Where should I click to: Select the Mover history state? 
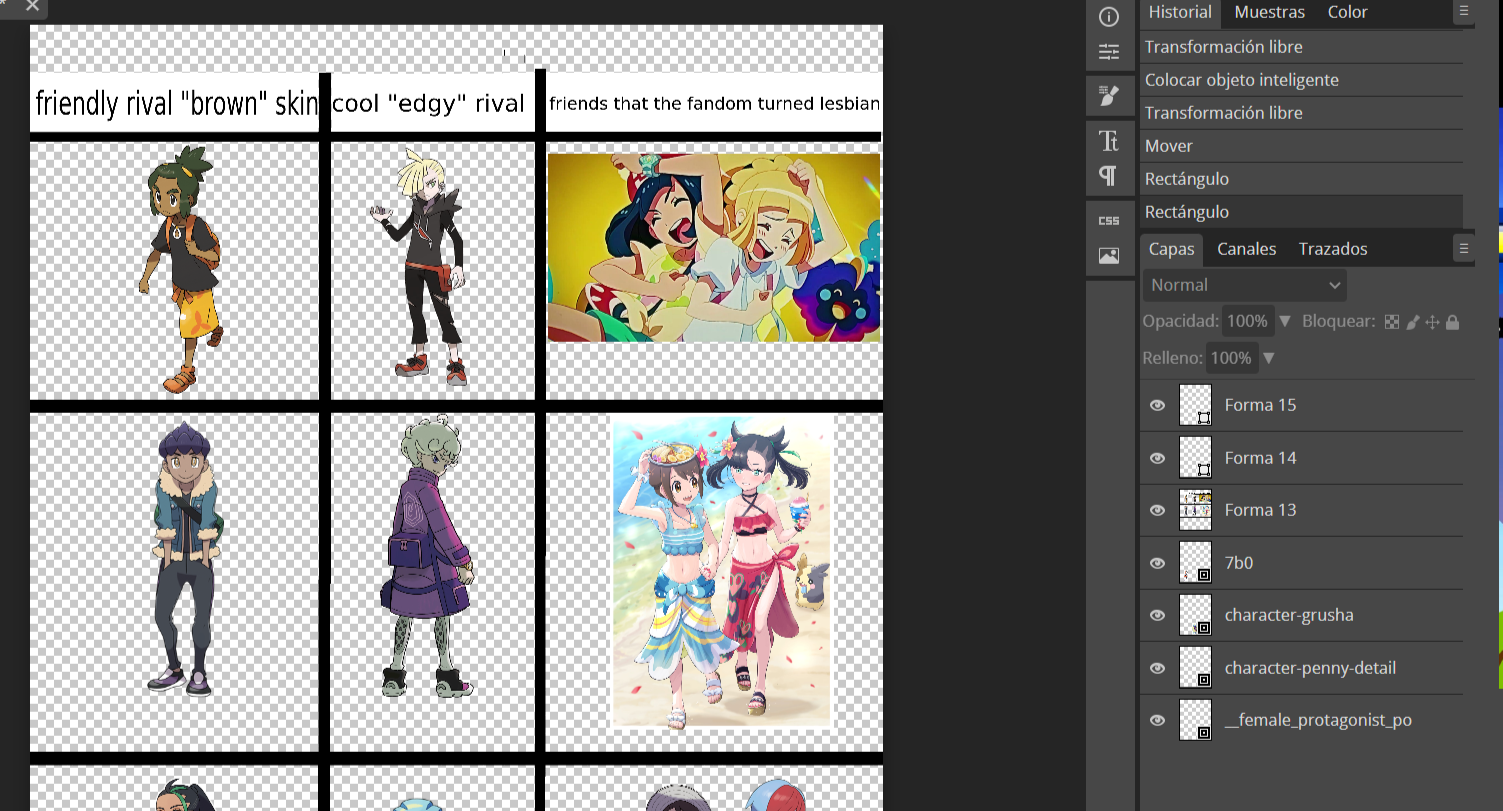click(1302, 146)
